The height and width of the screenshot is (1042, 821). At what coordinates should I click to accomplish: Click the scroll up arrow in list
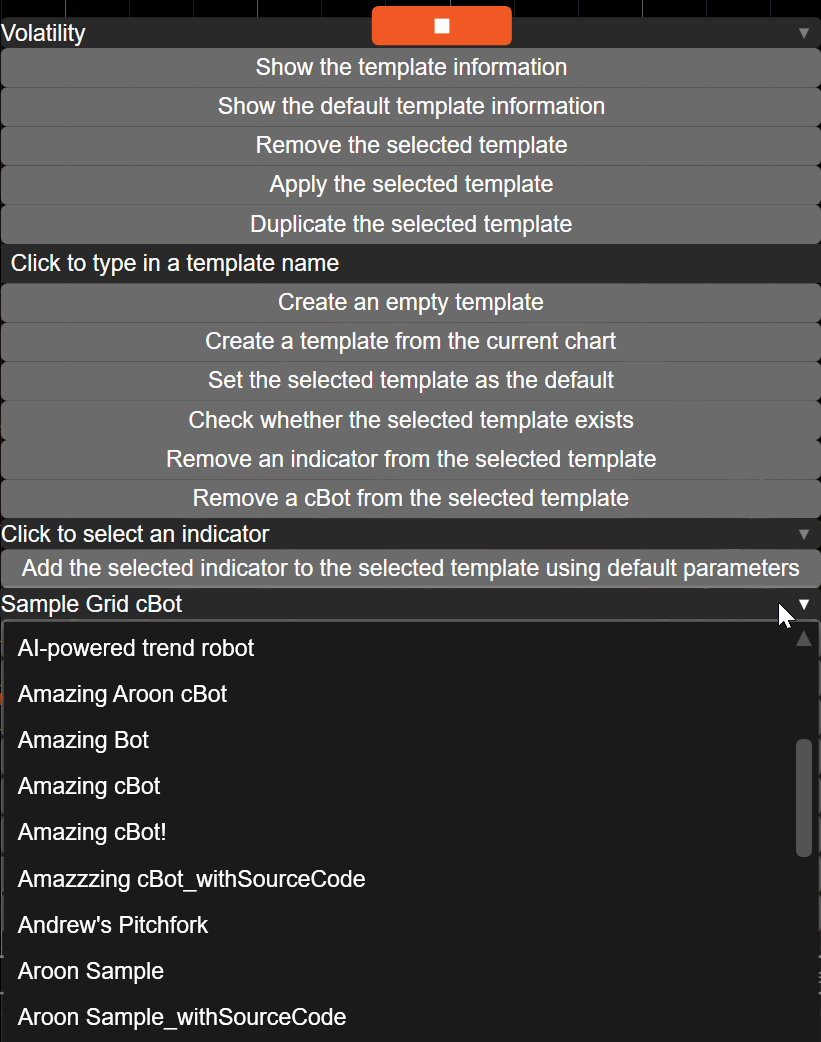[x=803, y=640]
